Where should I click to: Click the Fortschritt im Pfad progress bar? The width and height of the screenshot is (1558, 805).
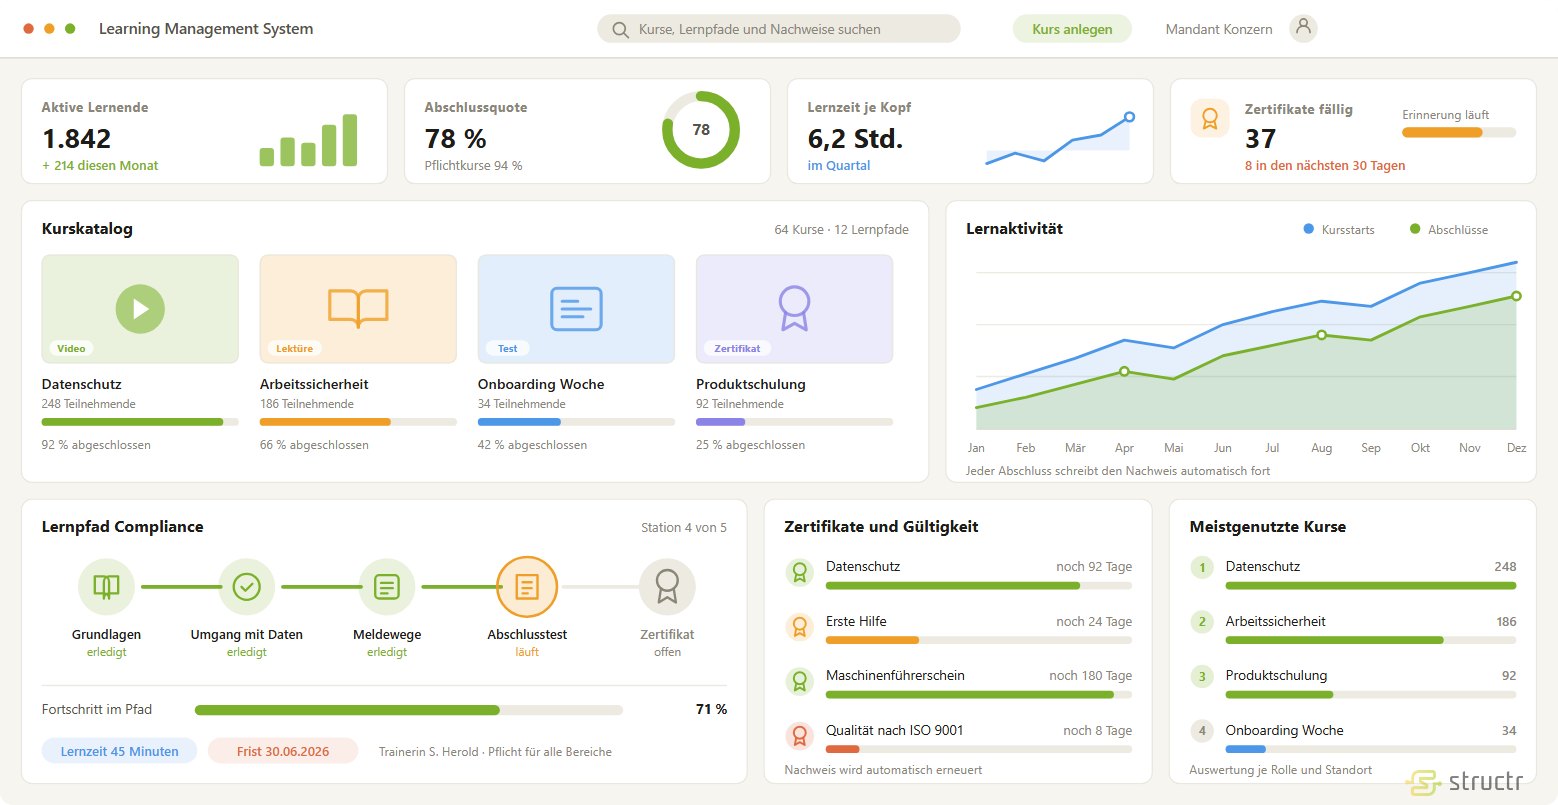(409, 710)
